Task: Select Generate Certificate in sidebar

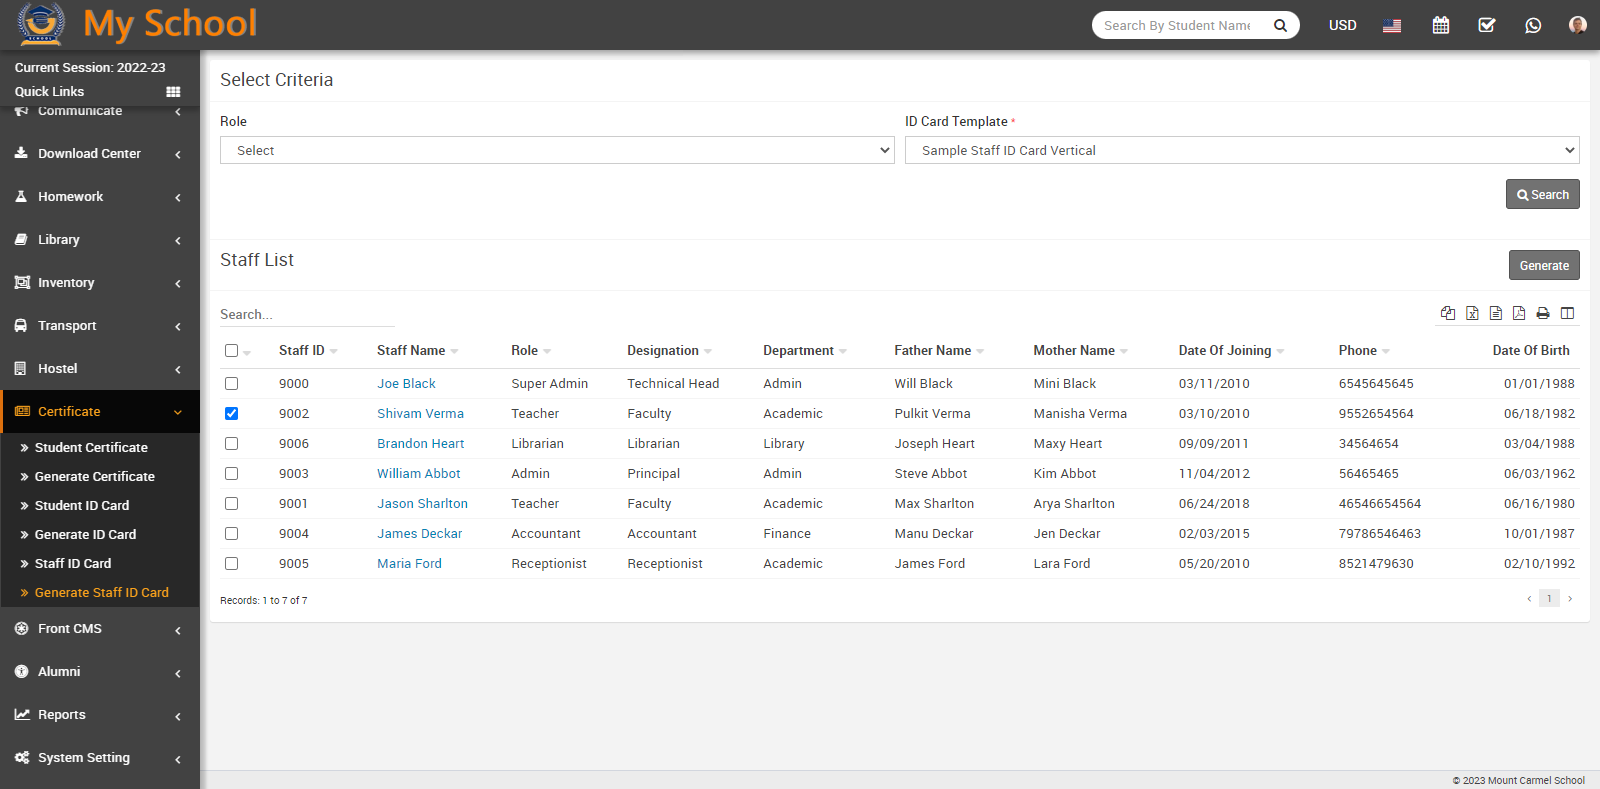Action: coord(95,476)
